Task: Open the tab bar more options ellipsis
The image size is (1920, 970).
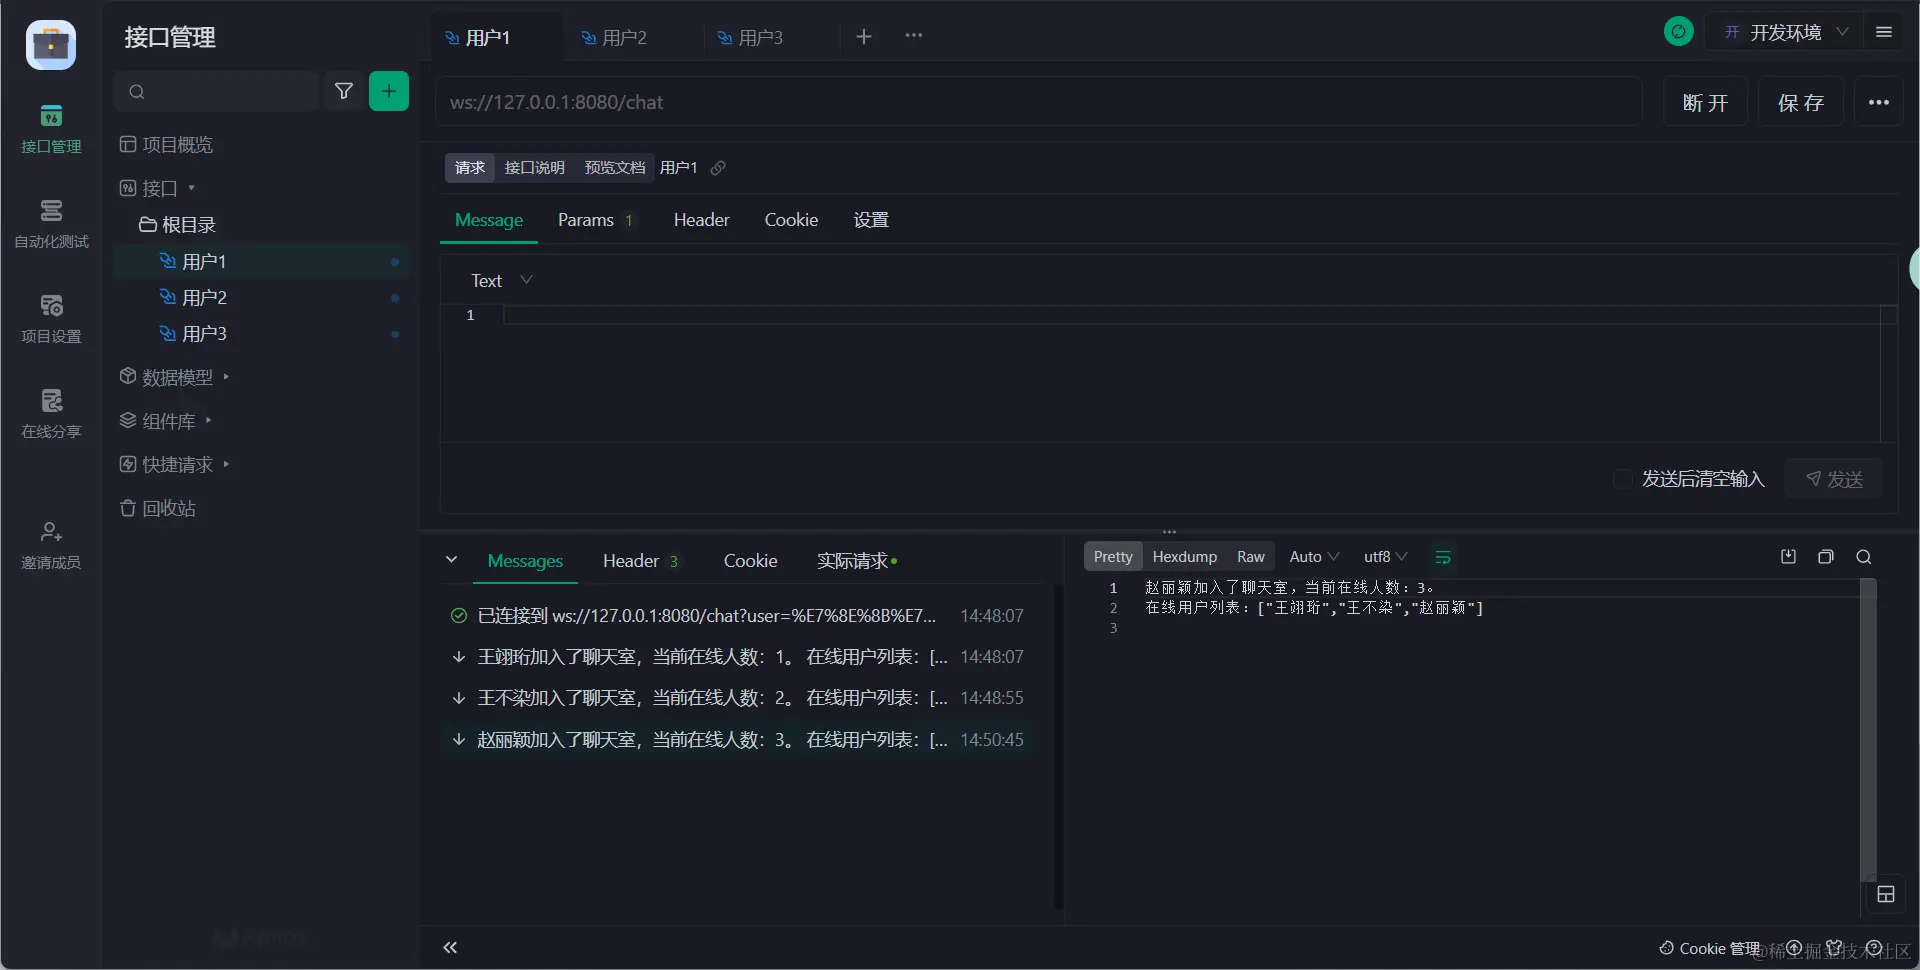Action: point(914,36)
